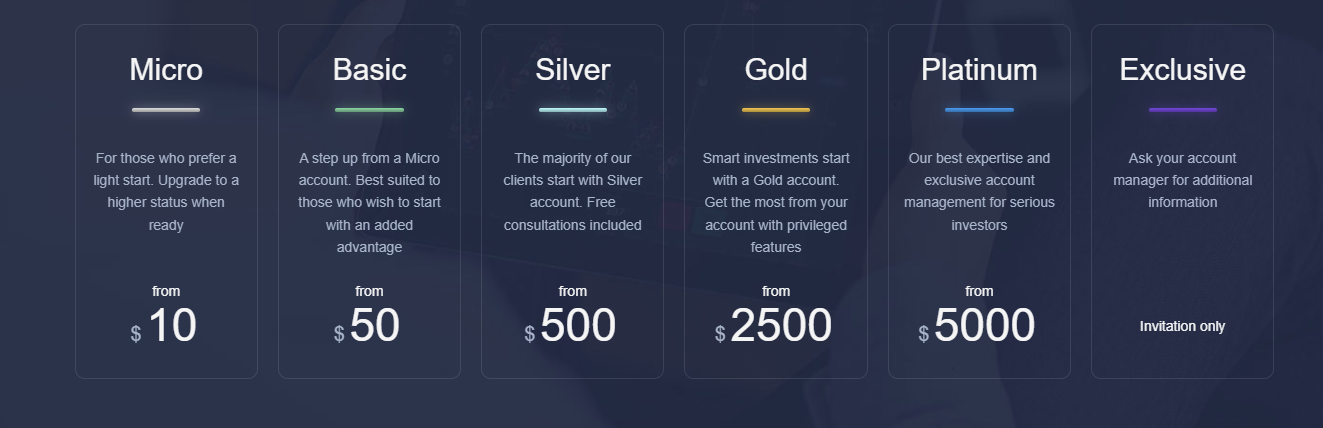Choose the $5000 Platinum price
Image resolution: width=1323 pixels, height=428 pixels.
977,327
